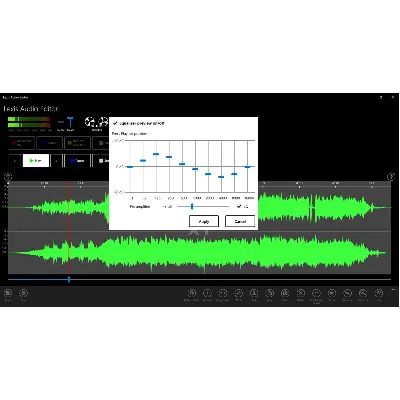Click the minus-glyph icon in bottom toolbar
This screenshot has width=400, height=400.
click(316, 293)
